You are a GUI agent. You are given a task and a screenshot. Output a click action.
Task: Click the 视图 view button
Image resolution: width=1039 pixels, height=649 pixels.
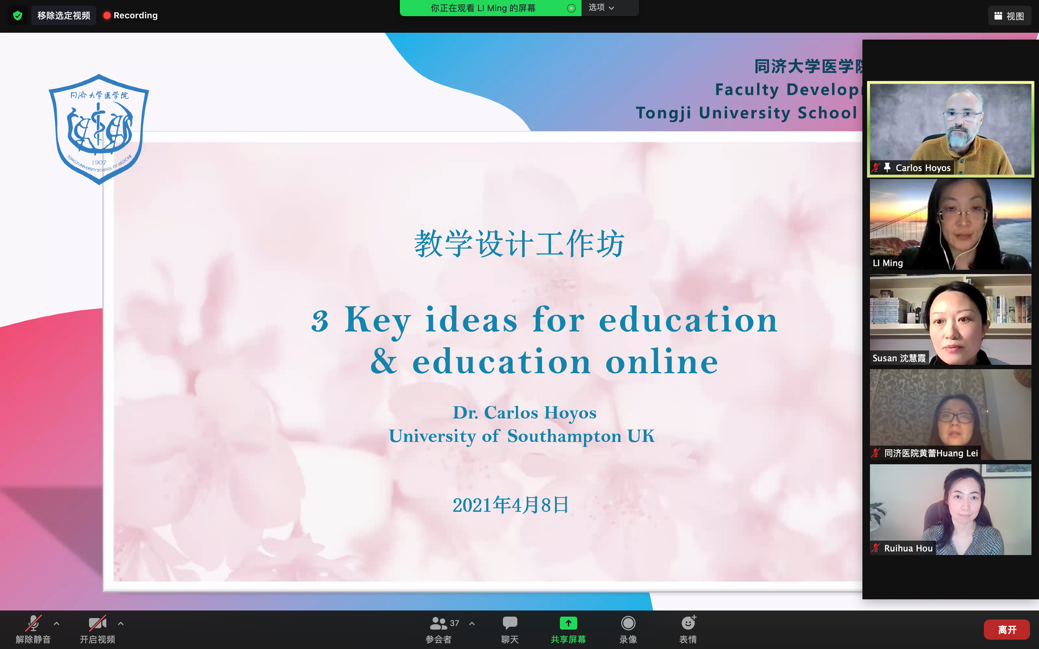coord(1009,16)
